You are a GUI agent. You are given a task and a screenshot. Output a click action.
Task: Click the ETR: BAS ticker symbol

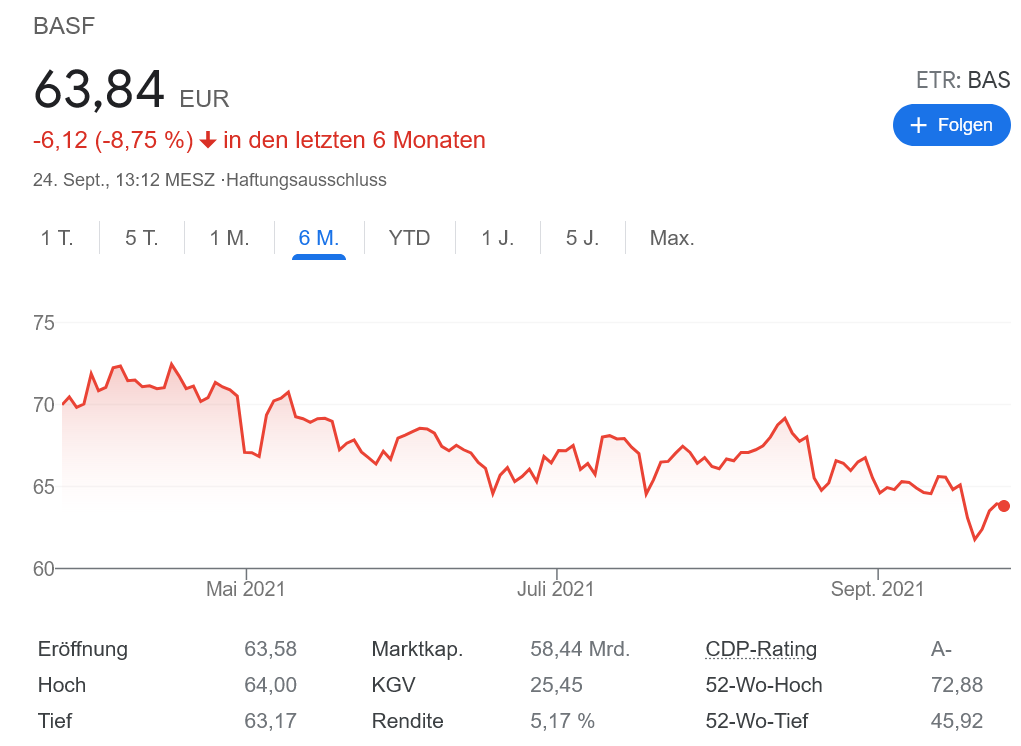963,81
